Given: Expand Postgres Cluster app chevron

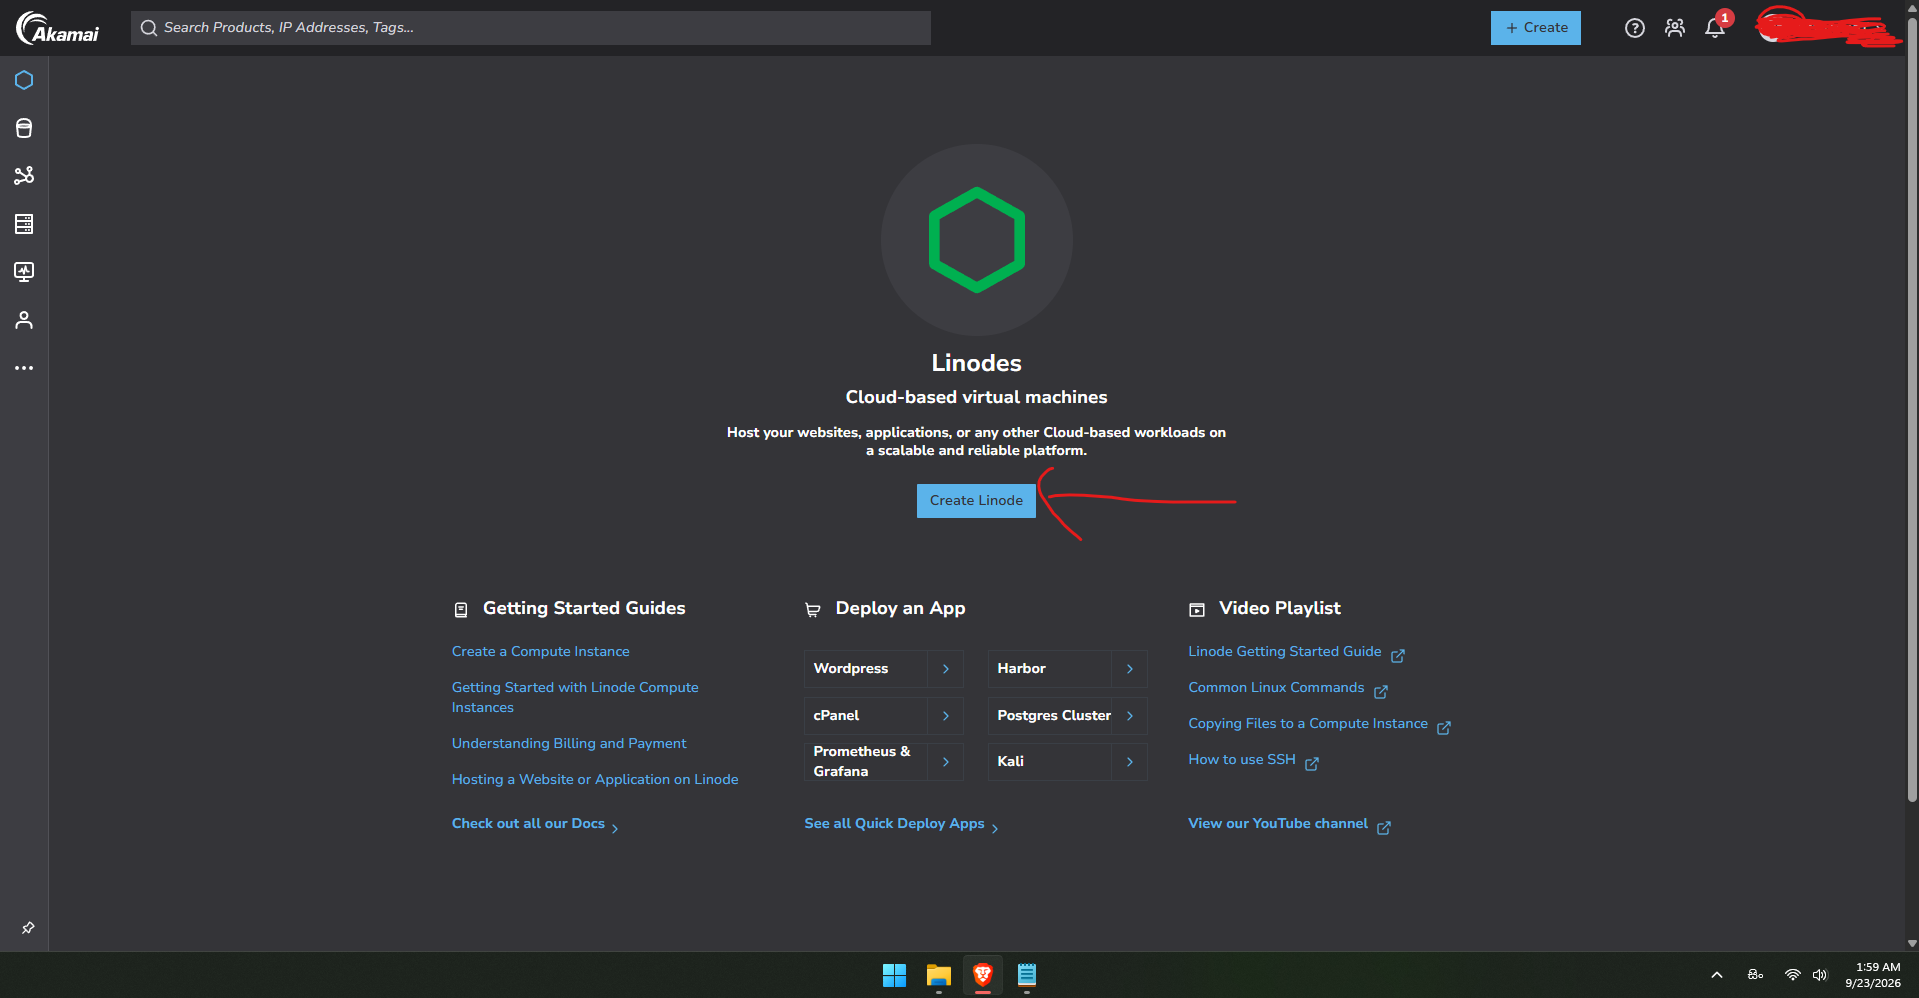Looking at the screenshot, I should 1130,716.
